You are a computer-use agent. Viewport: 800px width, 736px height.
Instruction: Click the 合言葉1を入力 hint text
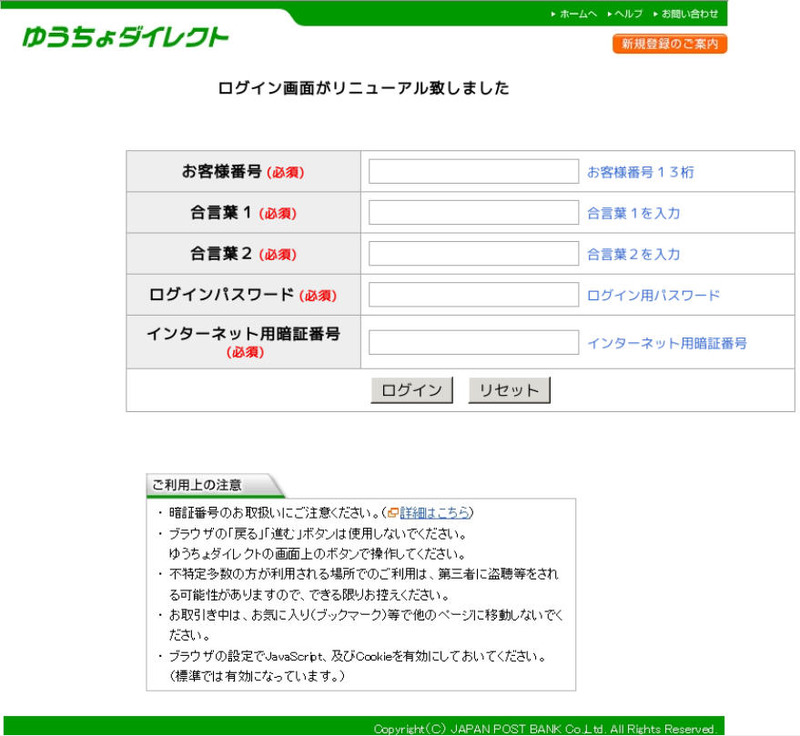coord(633,213)
